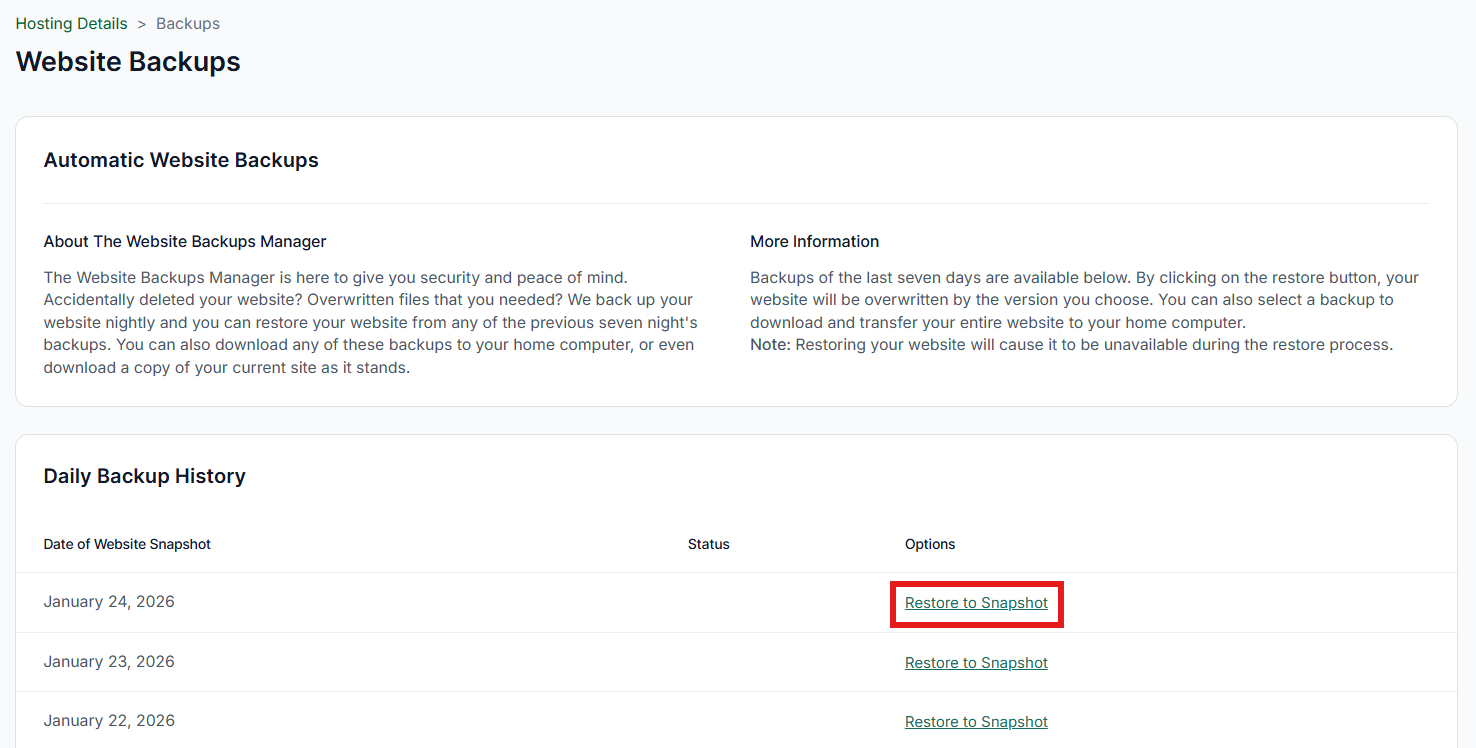Click Restore to Snapshot for January 22, 2026

(x=976, y=722)
